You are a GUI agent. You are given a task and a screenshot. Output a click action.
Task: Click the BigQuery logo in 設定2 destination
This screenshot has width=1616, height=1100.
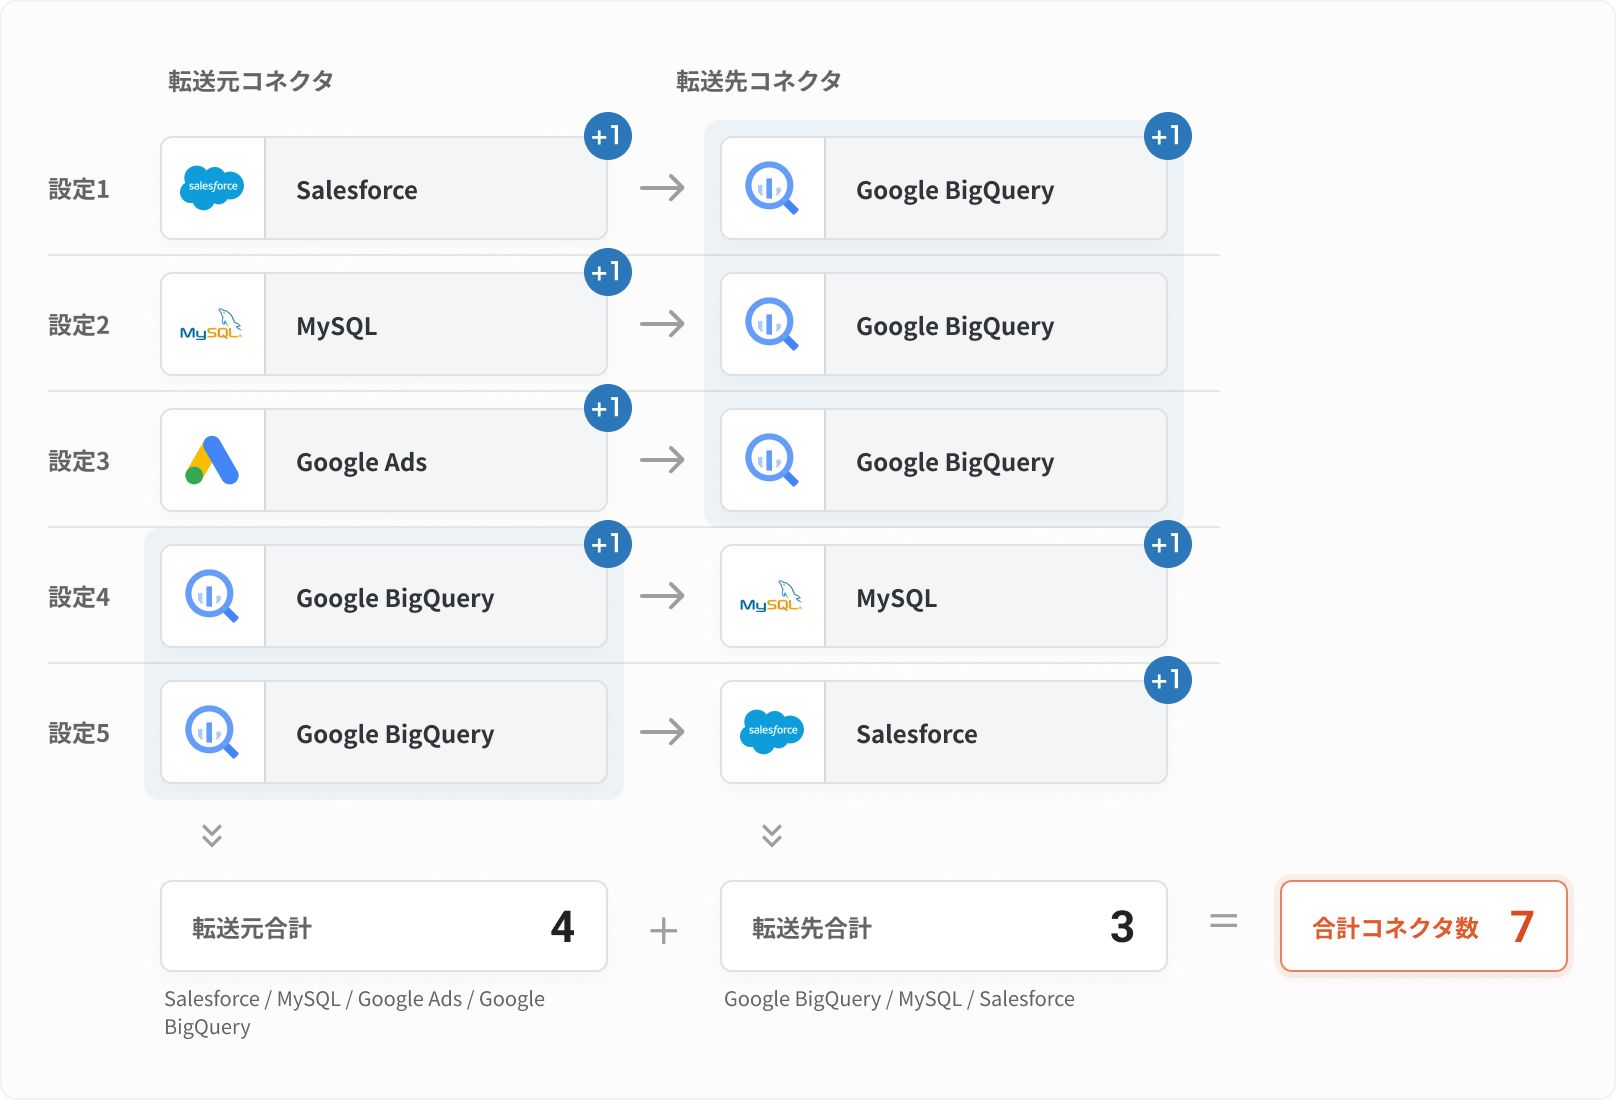click(x=772, y=324)
